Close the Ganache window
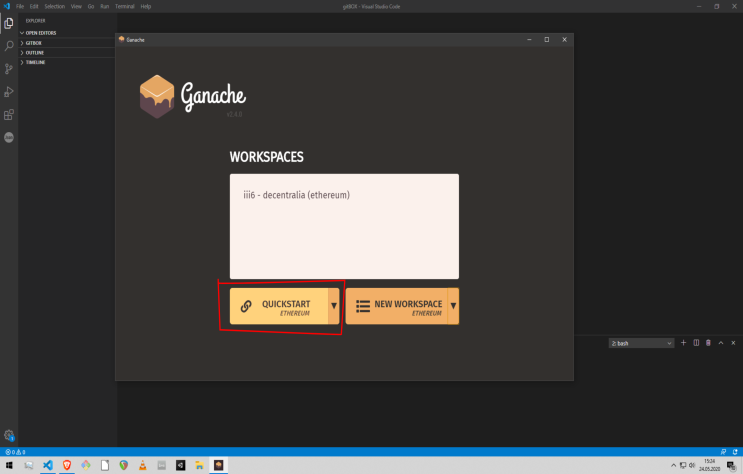Screen dimensions: 743x474 [x=564, y=40]
